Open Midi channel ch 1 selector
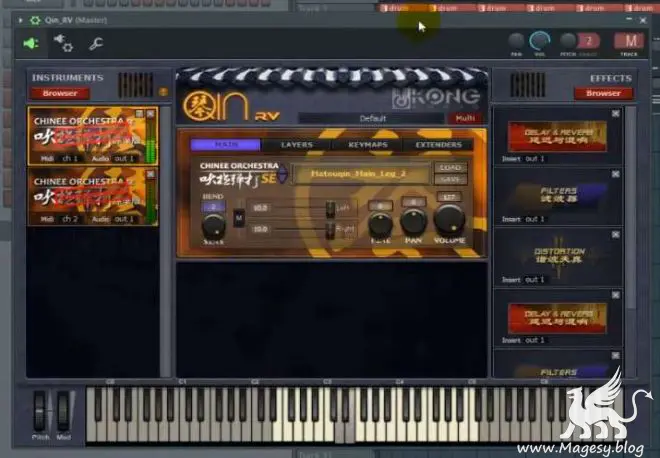The image size is (660, 458). (70, 159)
